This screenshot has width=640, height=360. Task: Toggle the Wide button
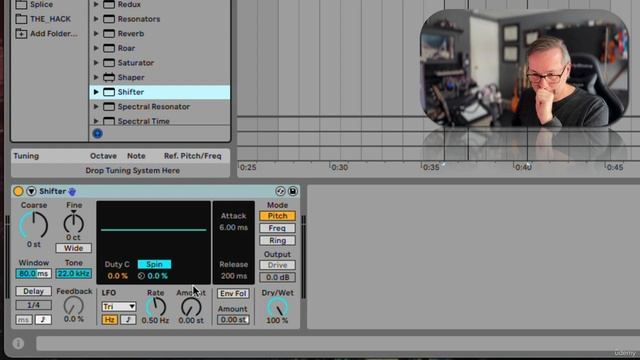(x=73, y=248)
